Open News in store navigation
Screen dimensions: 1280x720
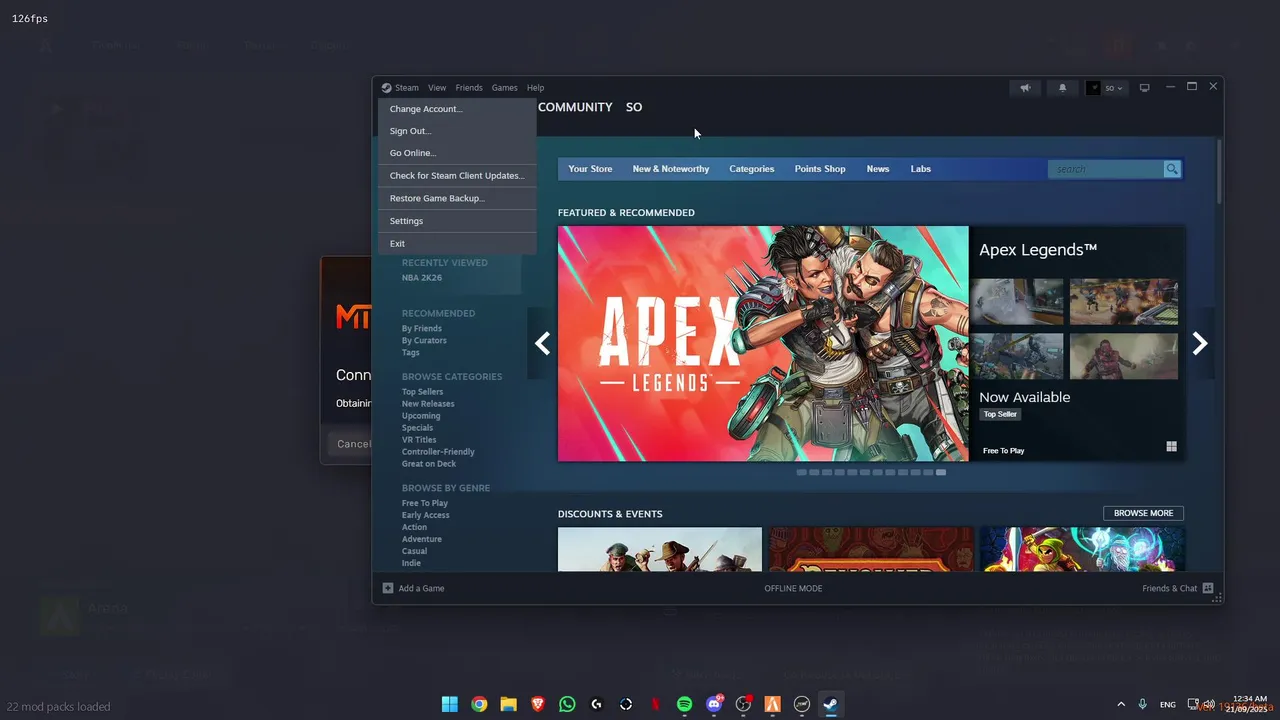click(x=878, y=169)
